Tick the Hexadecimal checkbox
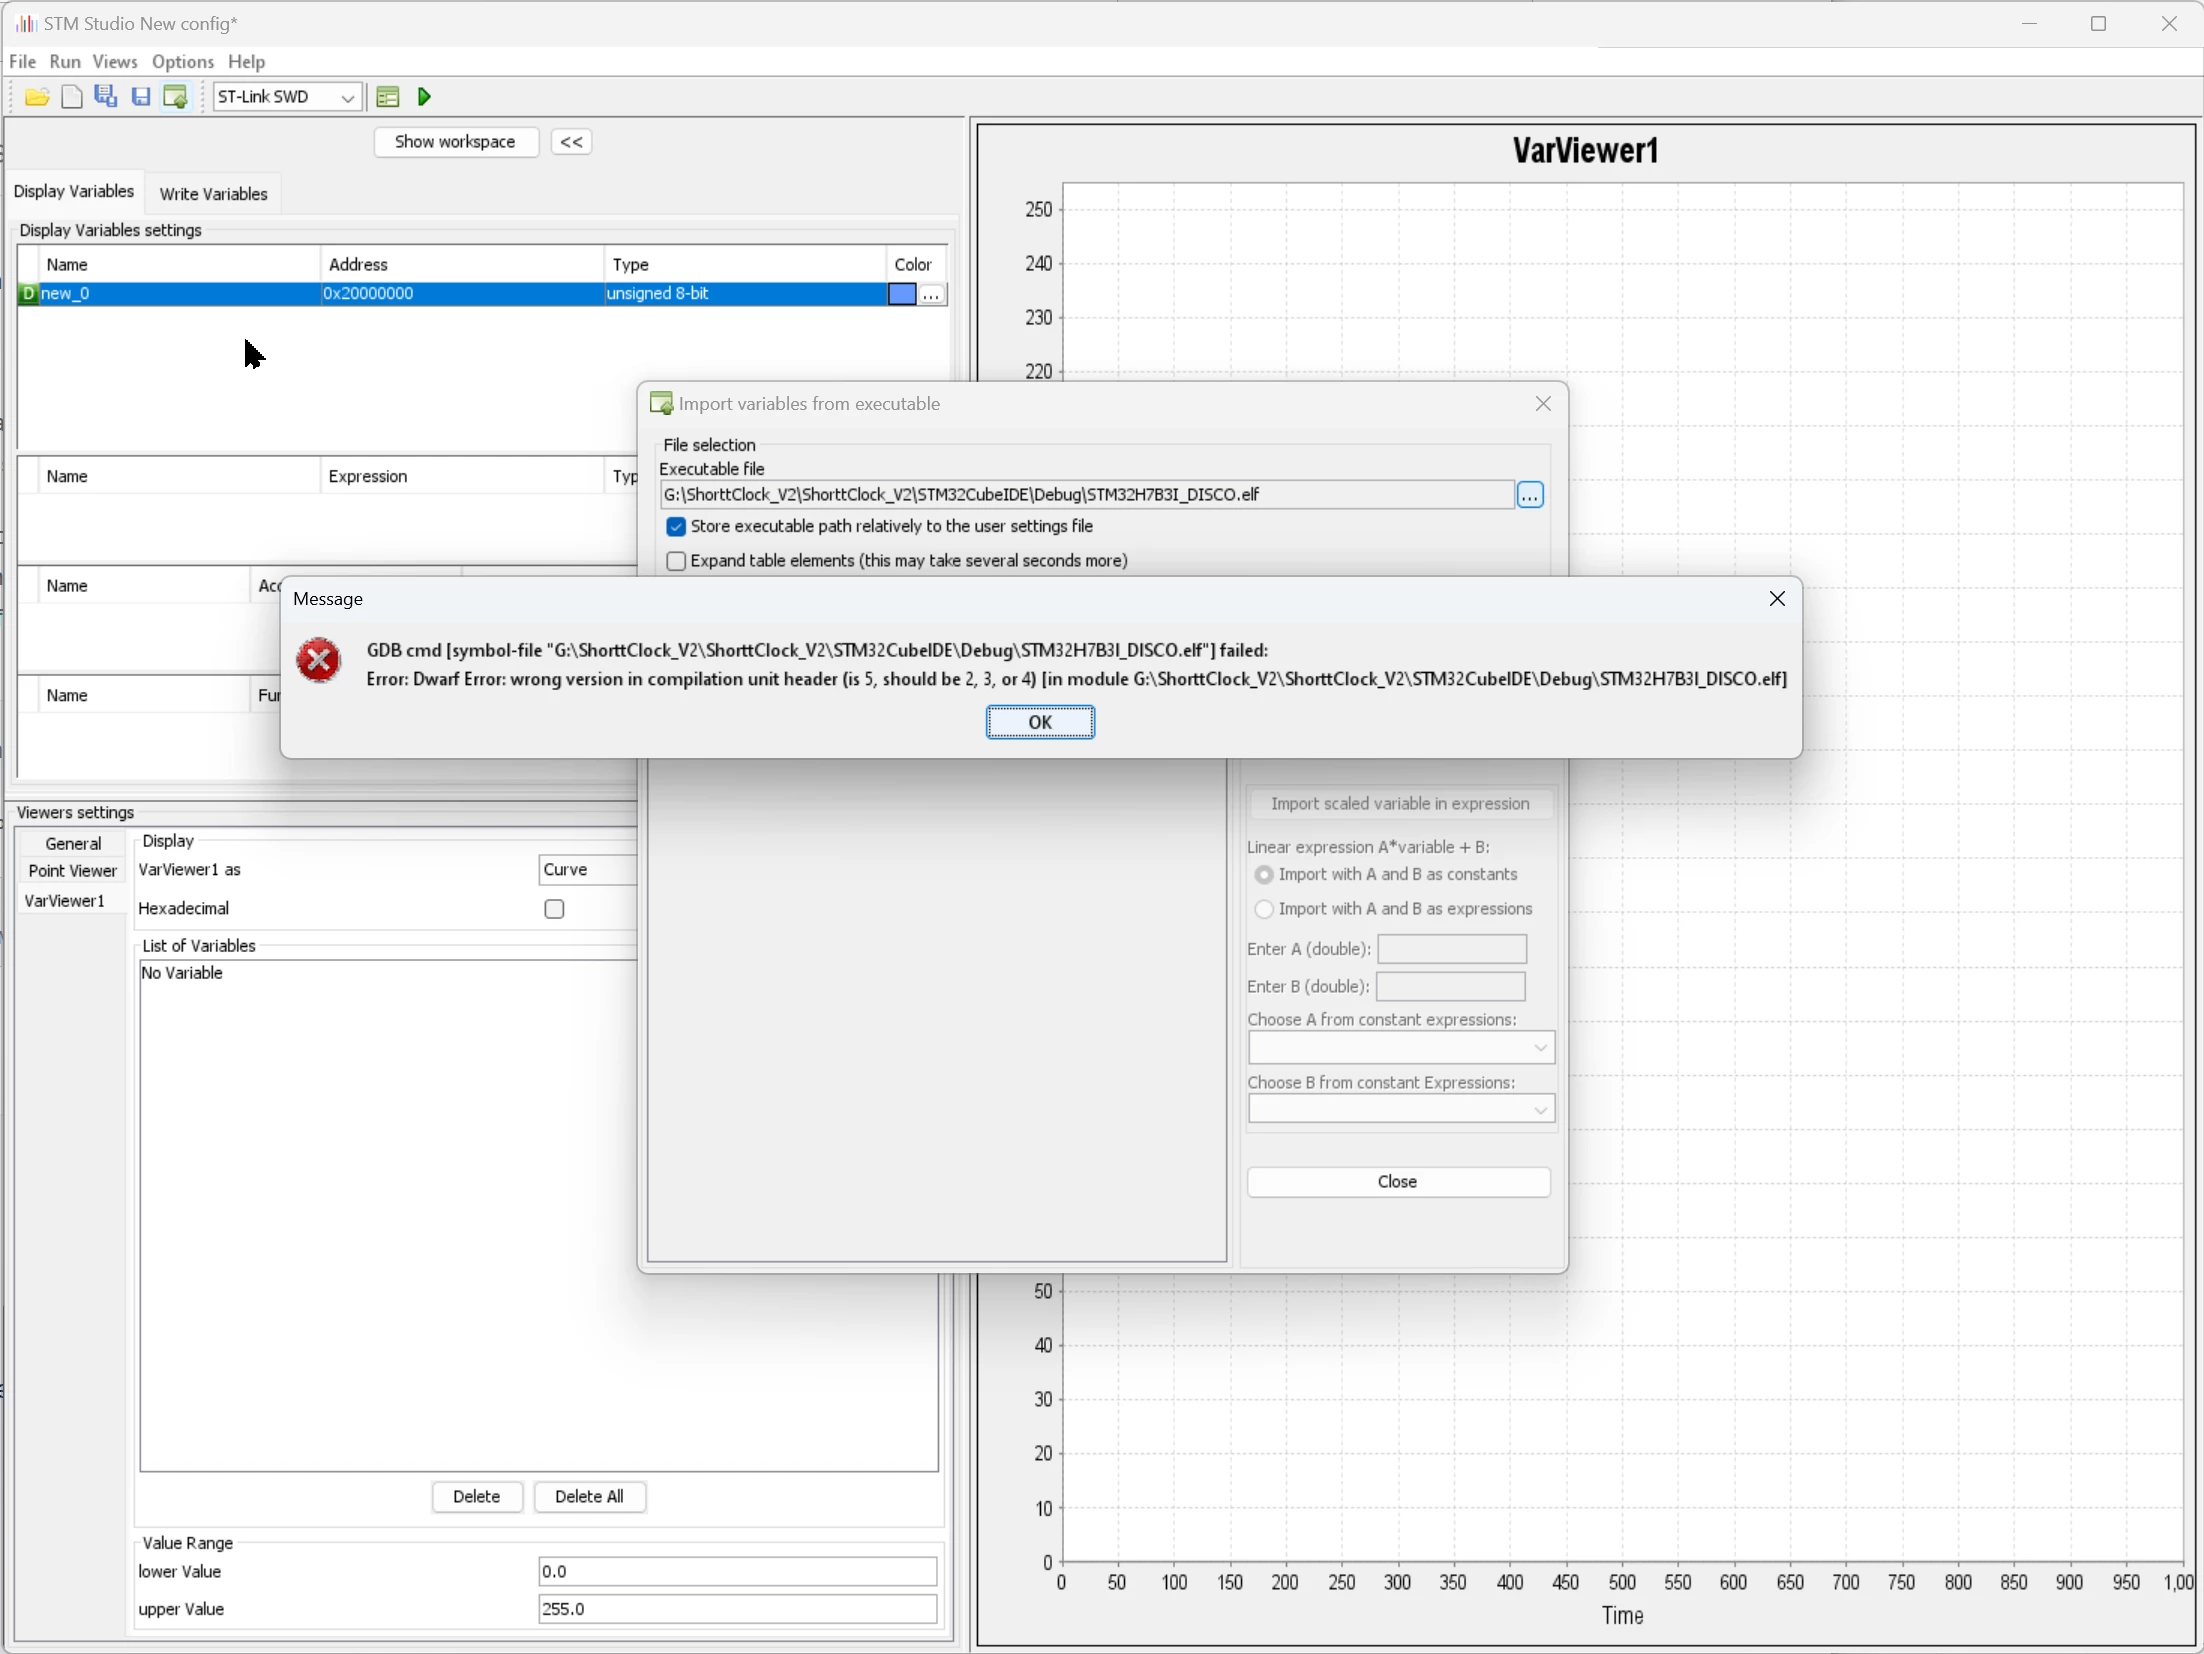 [x=554, y=909]
